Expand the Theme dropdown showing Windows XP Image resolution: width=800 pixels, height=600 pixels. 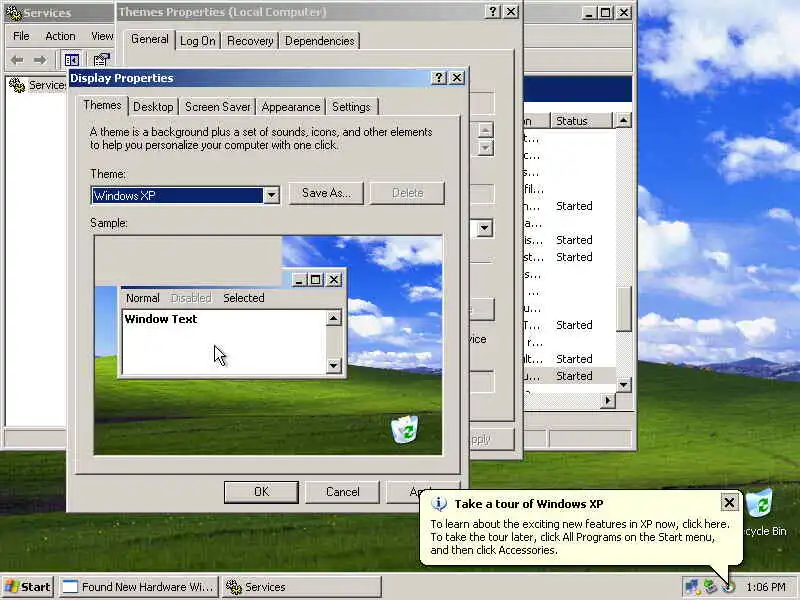coord(271,195)
